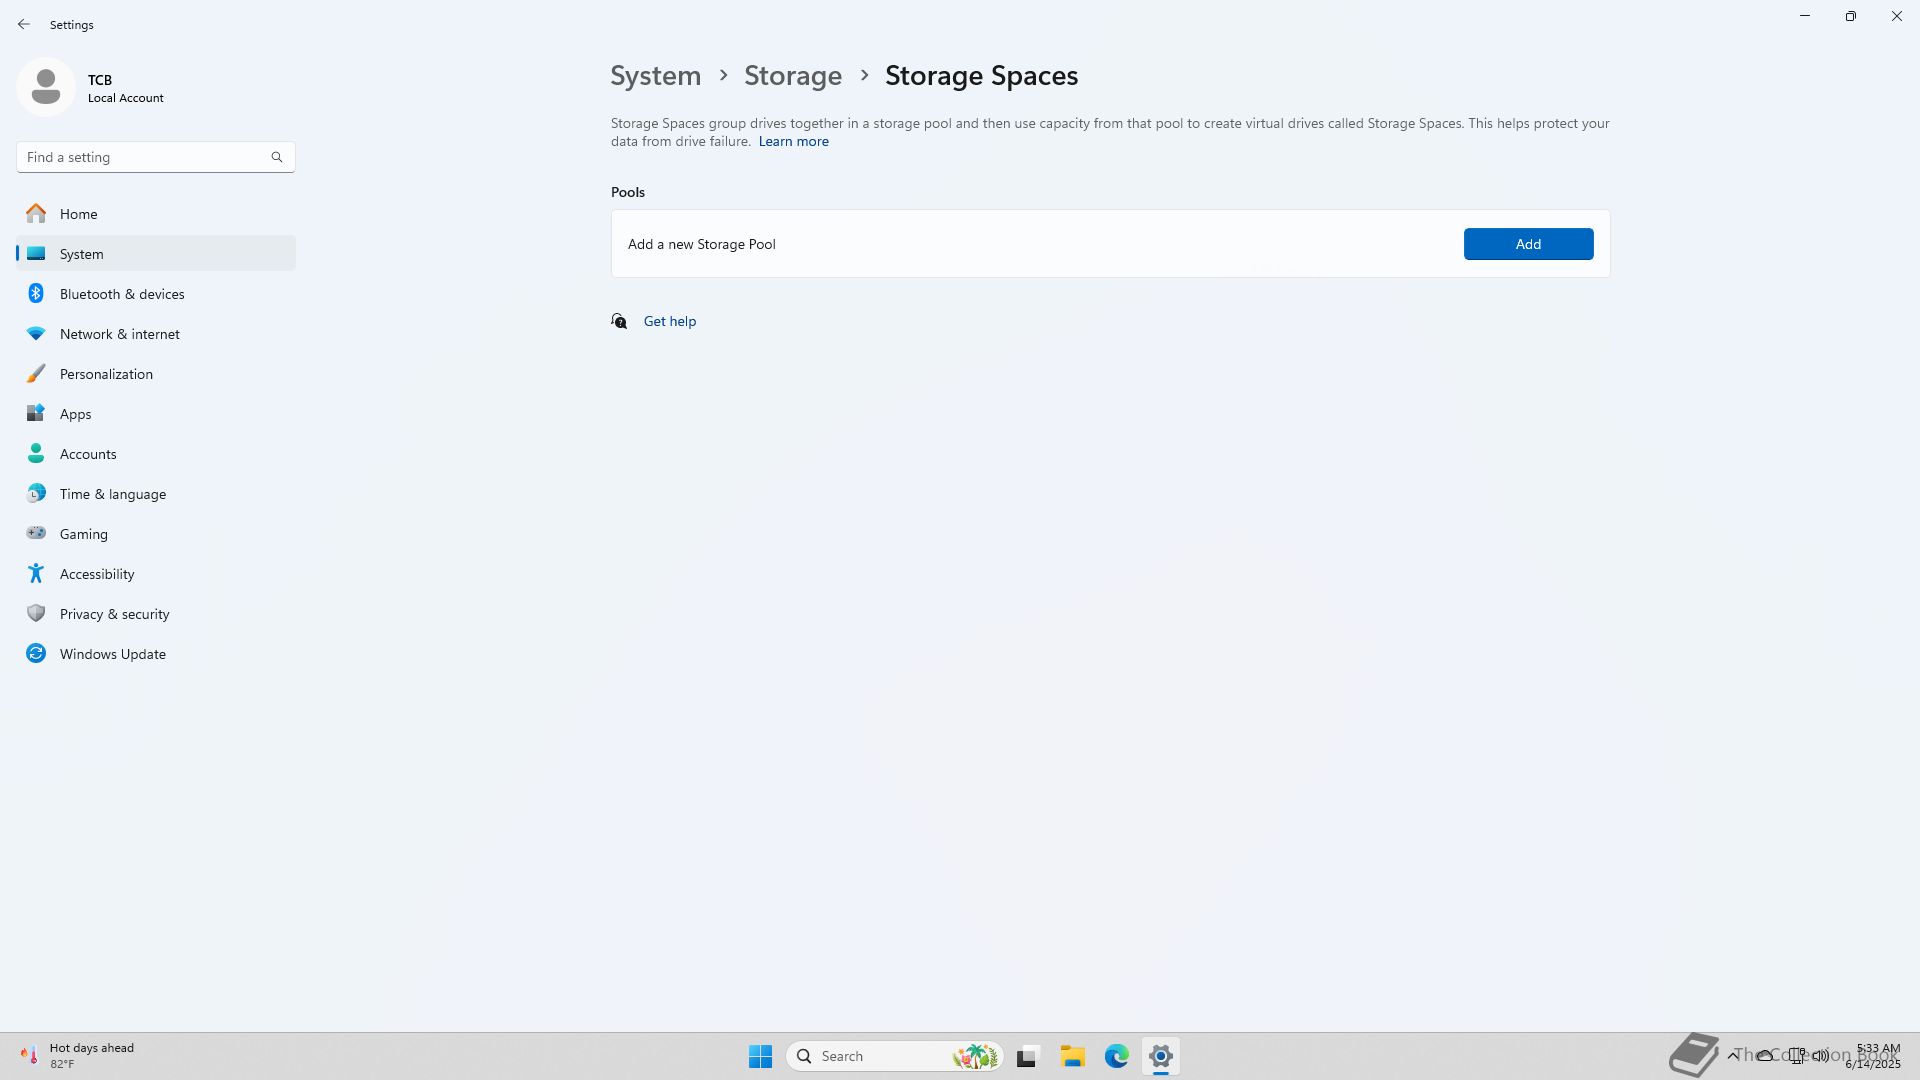Click System in the breadcrumb path

(x=655, y=76)
